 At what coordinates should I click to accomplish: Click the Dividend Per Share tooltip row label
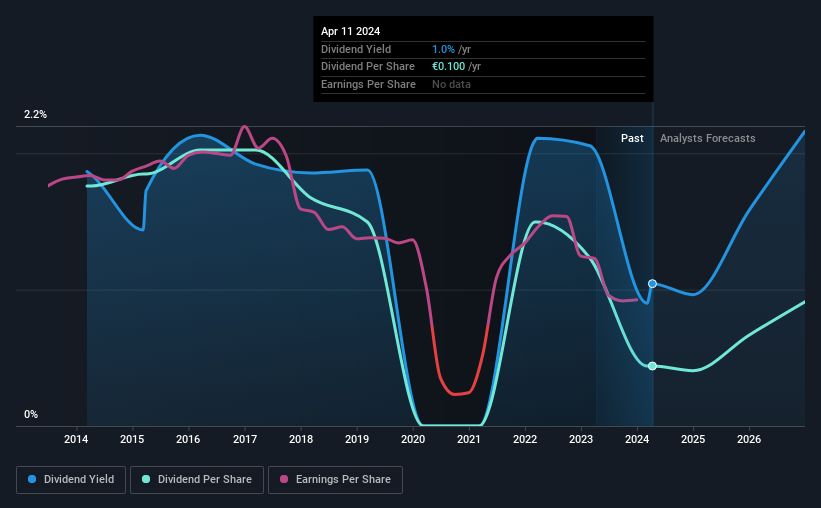pos(368,67)
